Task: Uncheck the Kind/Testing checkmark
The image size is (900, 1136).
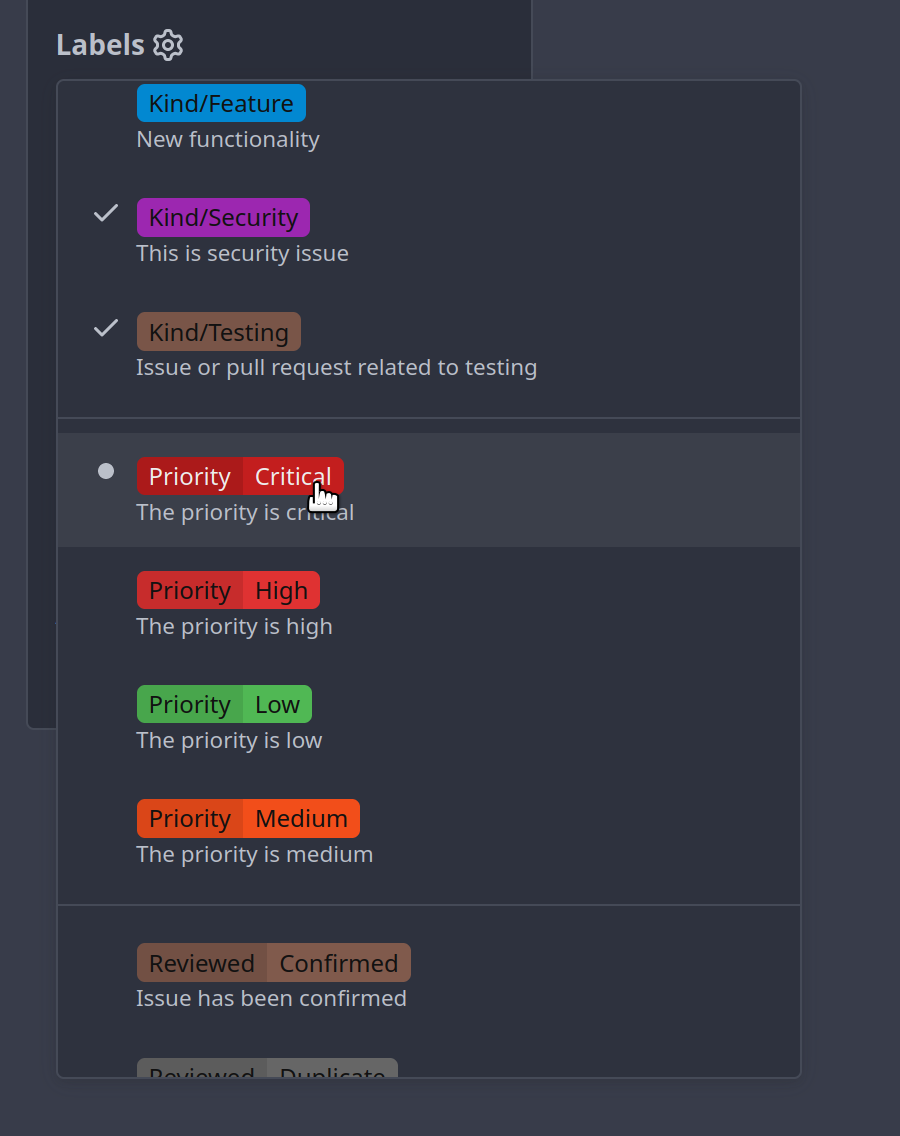Action: pos(106,328)
